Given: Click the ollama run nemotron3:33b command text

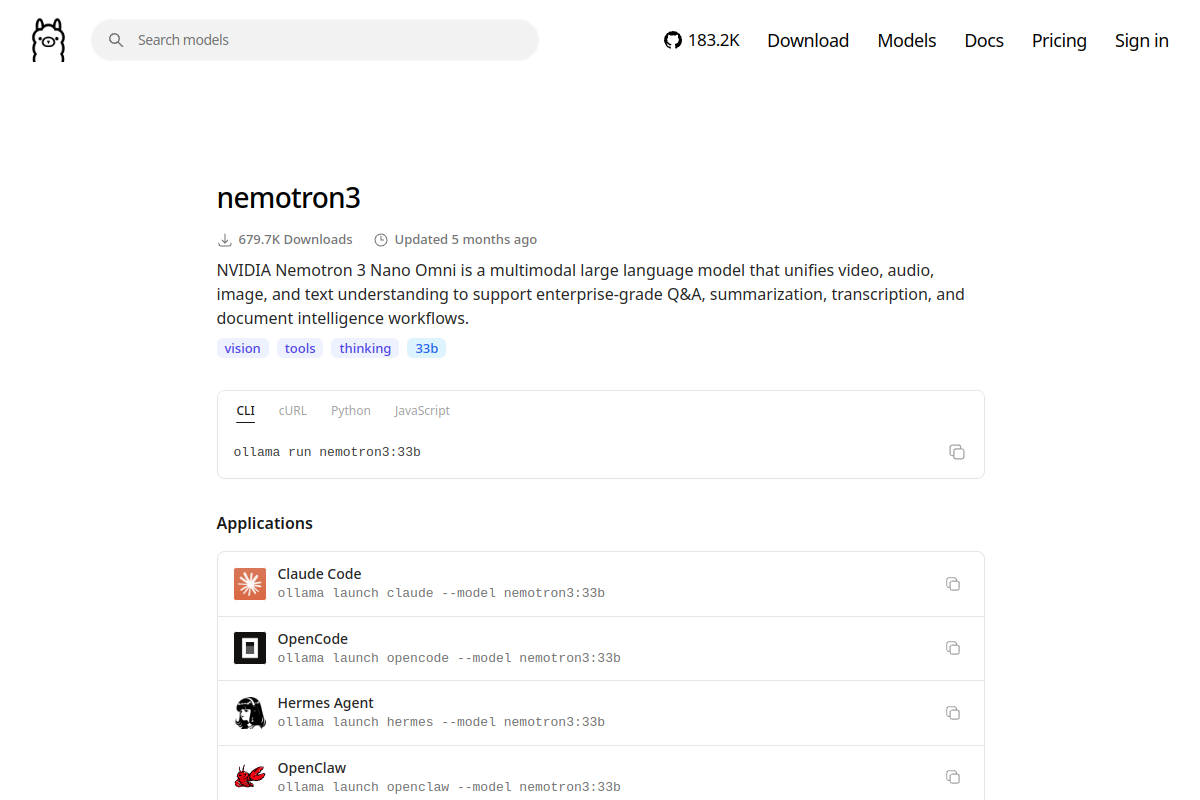Looking at the screenshot, I should click(327, 452).
